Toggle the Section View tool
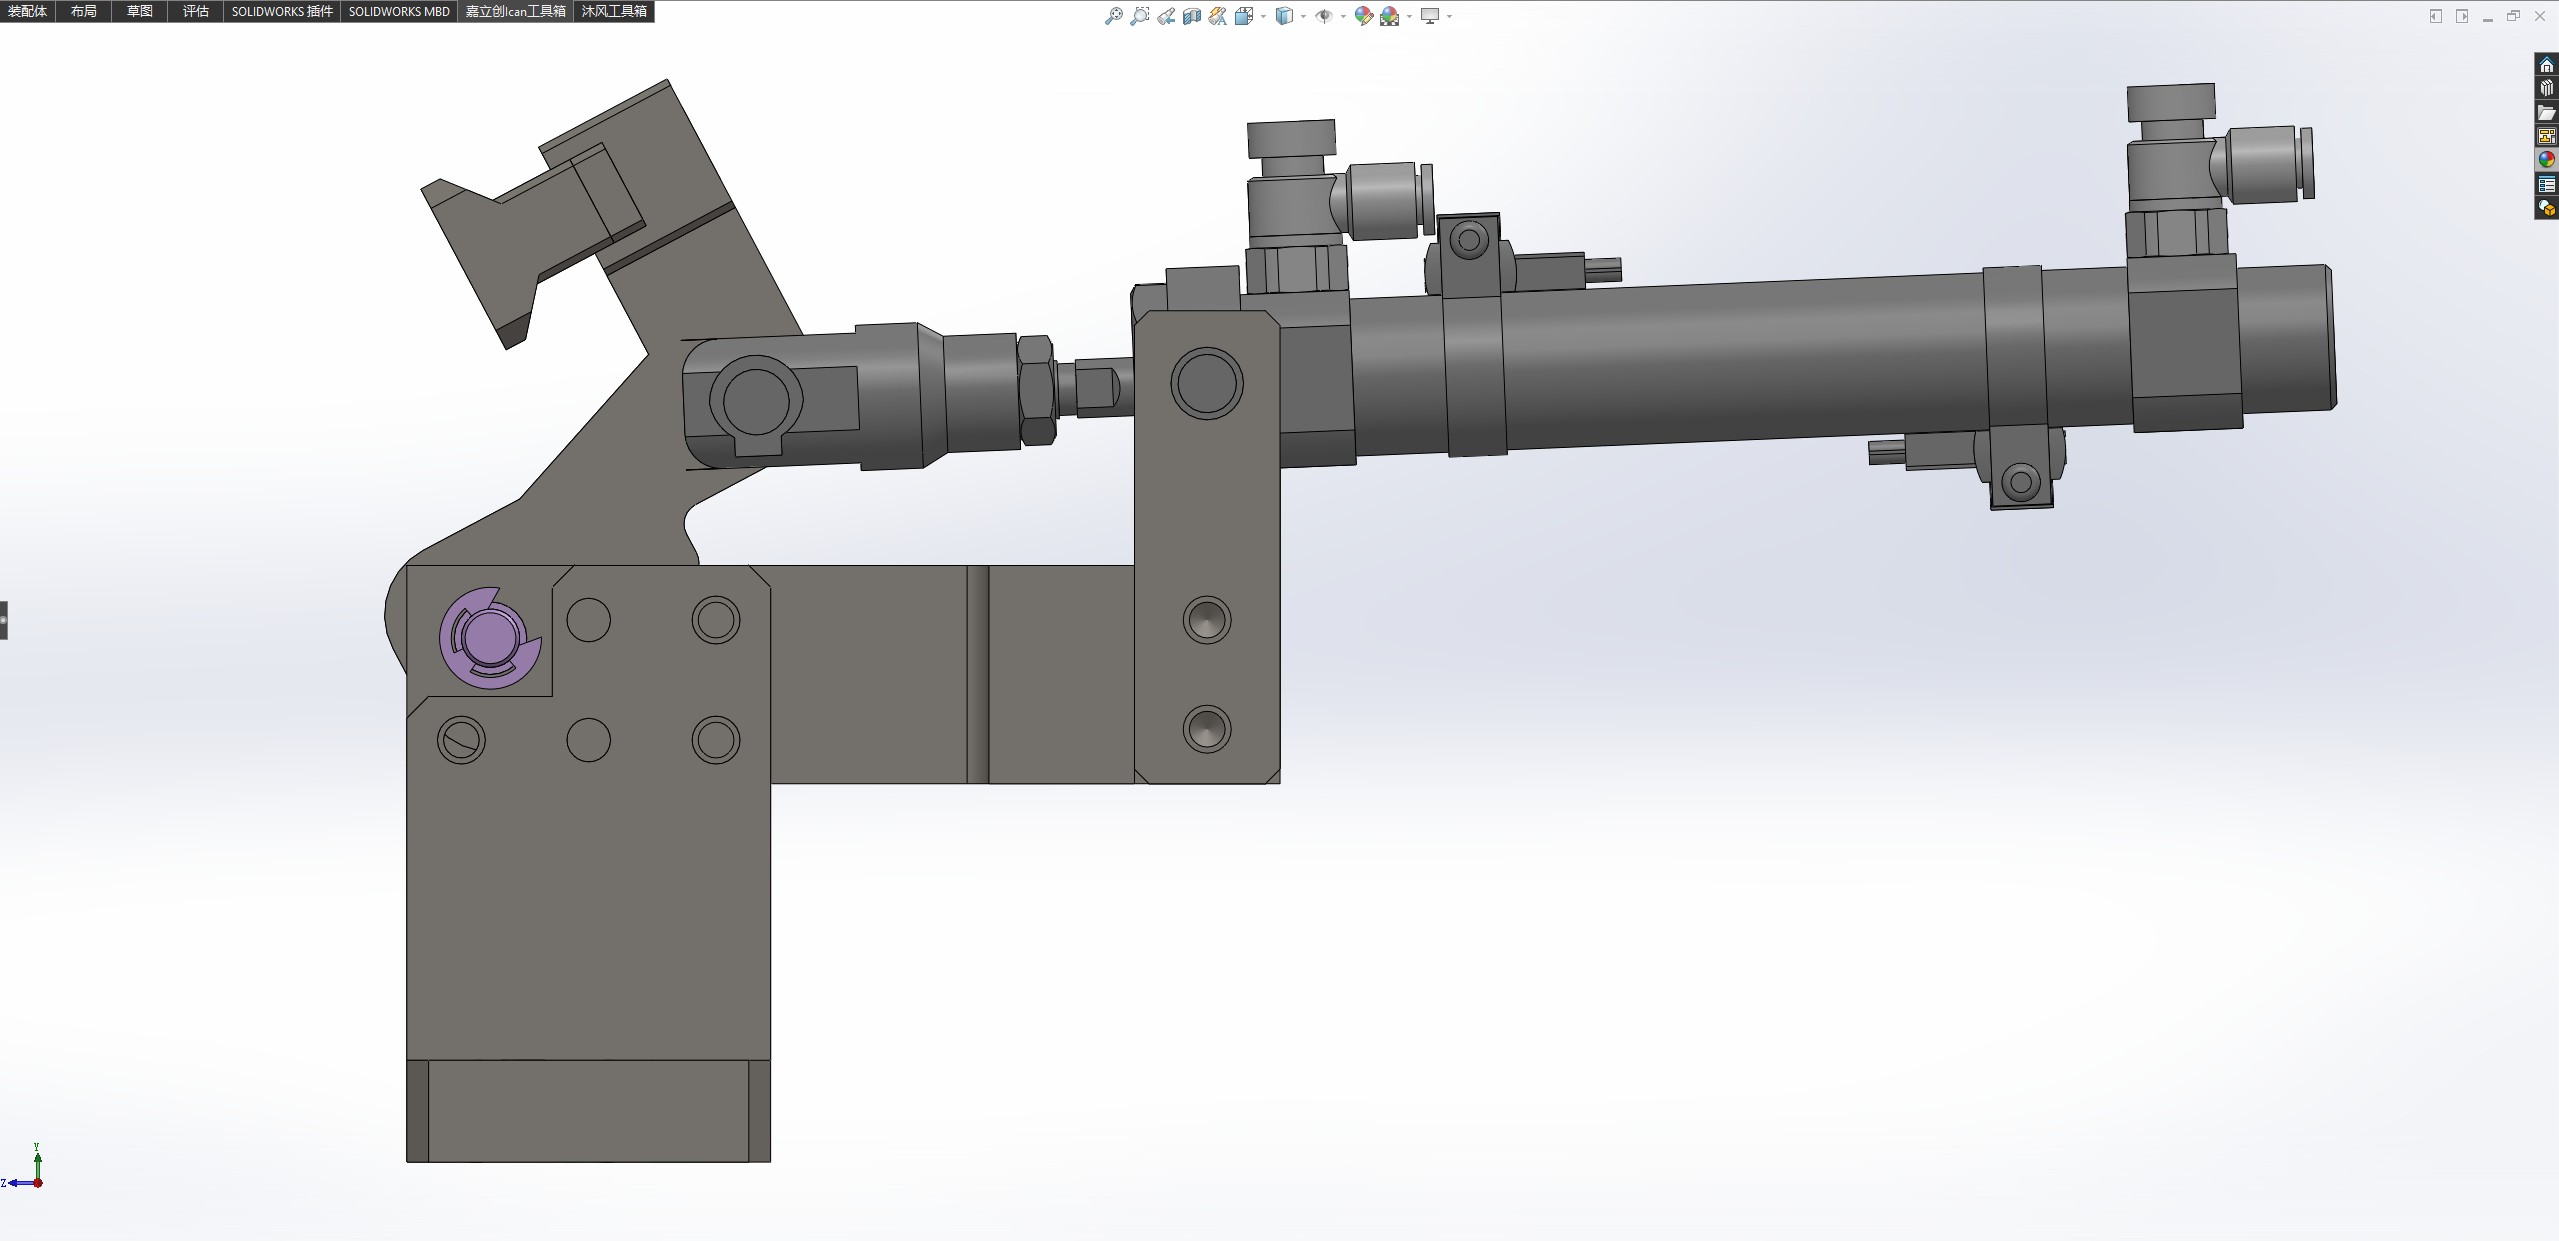The image size is (2559, 1241). tap(1191, 16)
